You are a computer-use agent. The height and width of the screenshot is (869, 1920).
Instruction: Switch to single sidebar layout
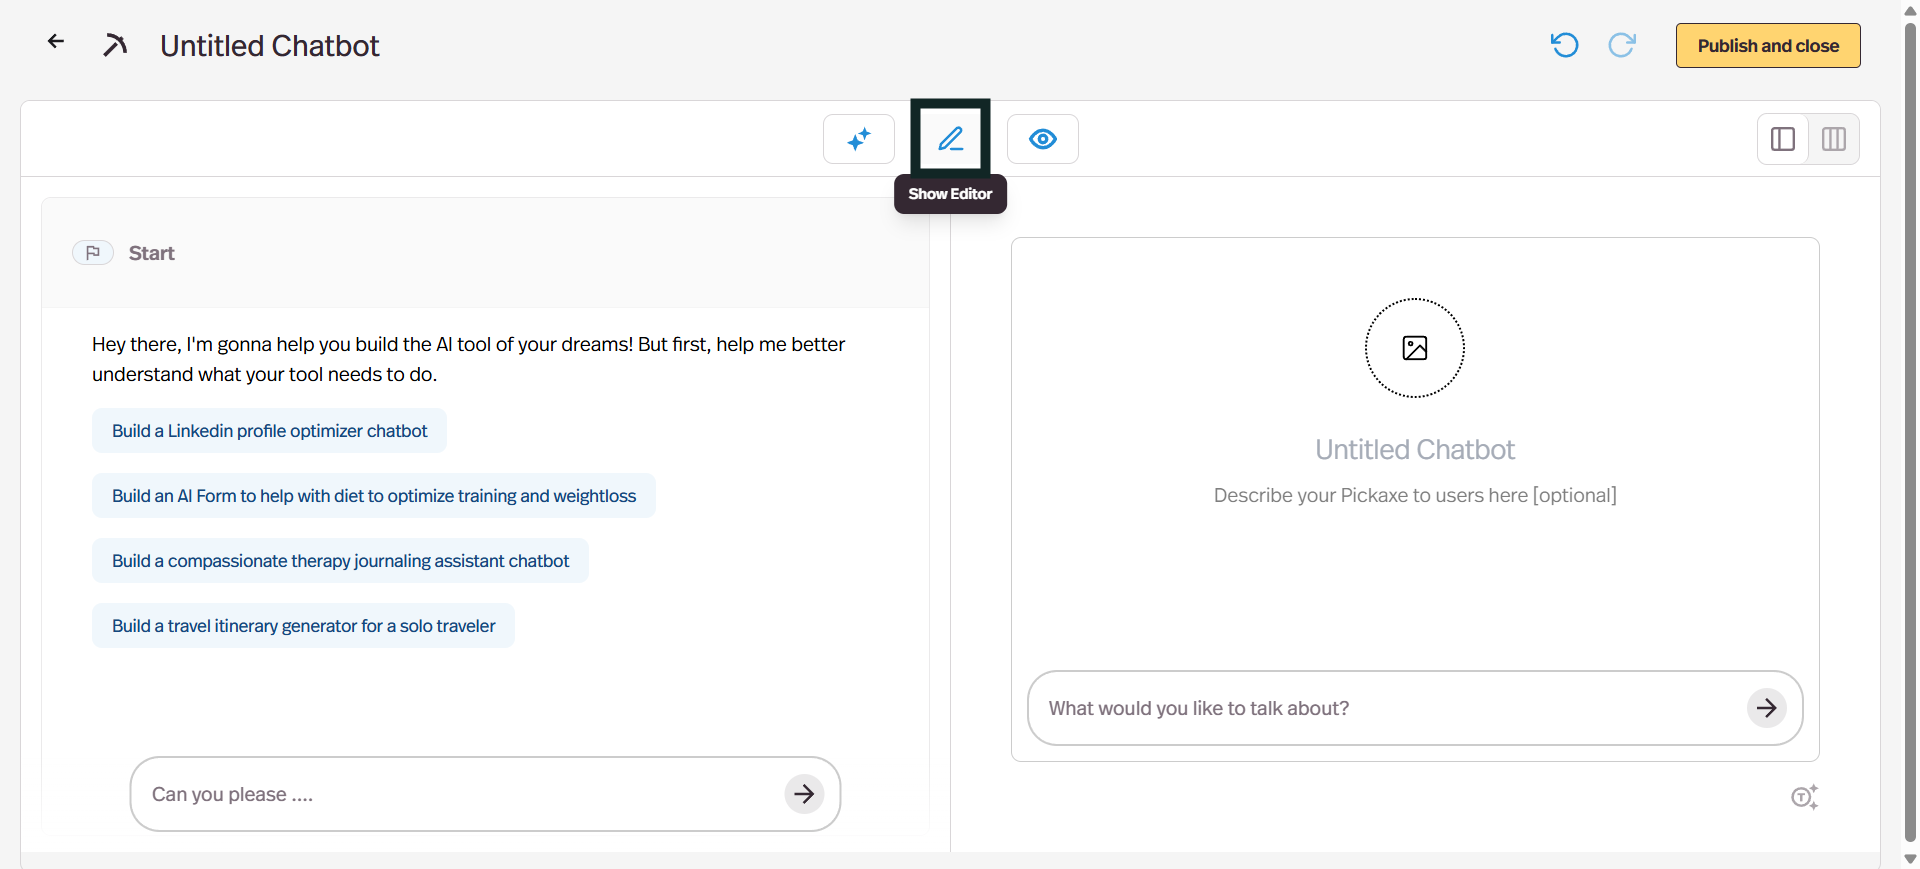click(1783, 139)
